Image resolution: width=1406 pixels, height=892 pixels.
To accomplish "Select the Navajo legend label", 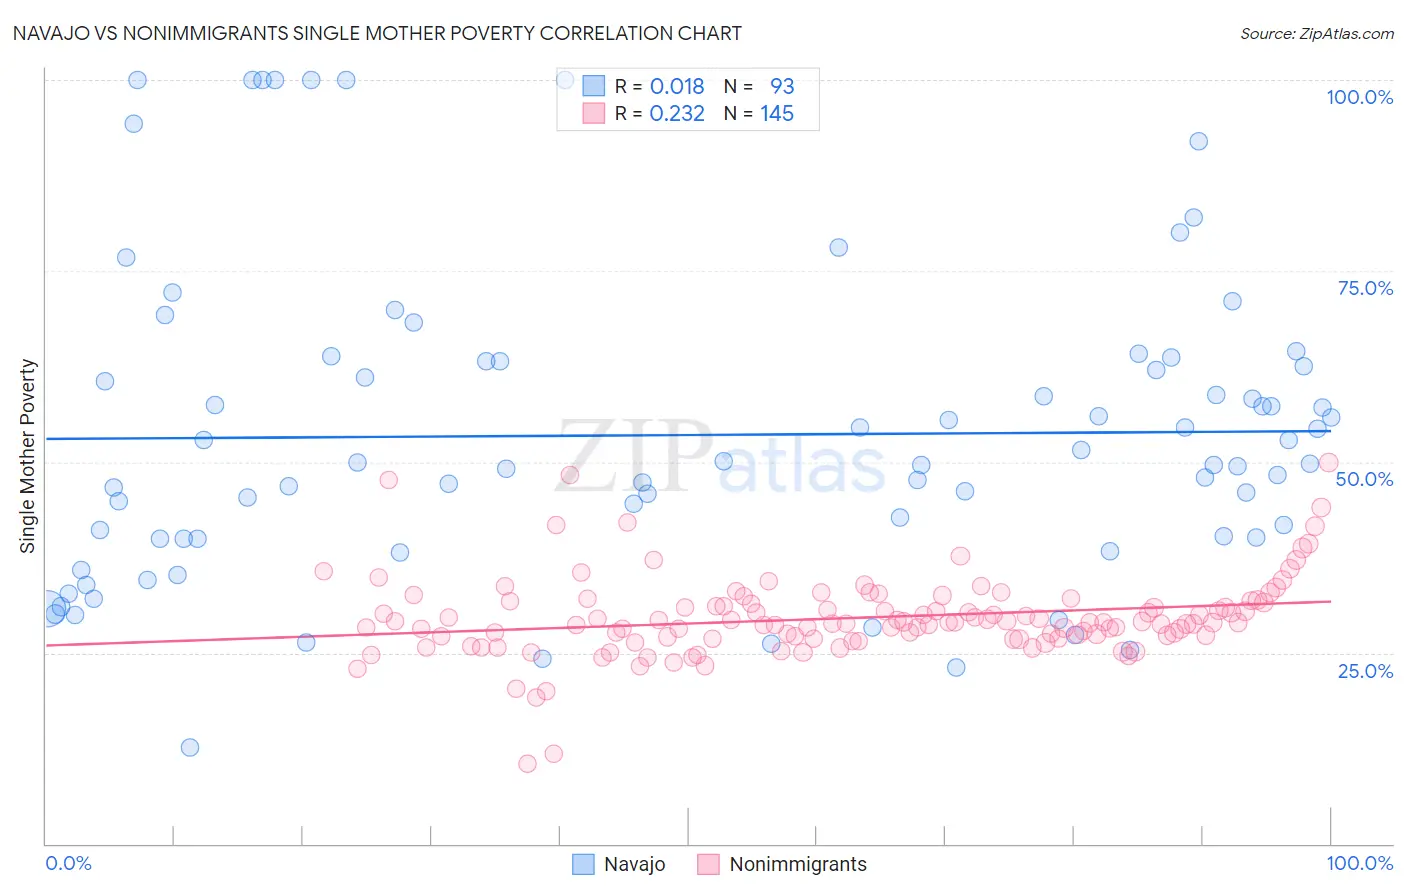I will [x=635, y=864].
